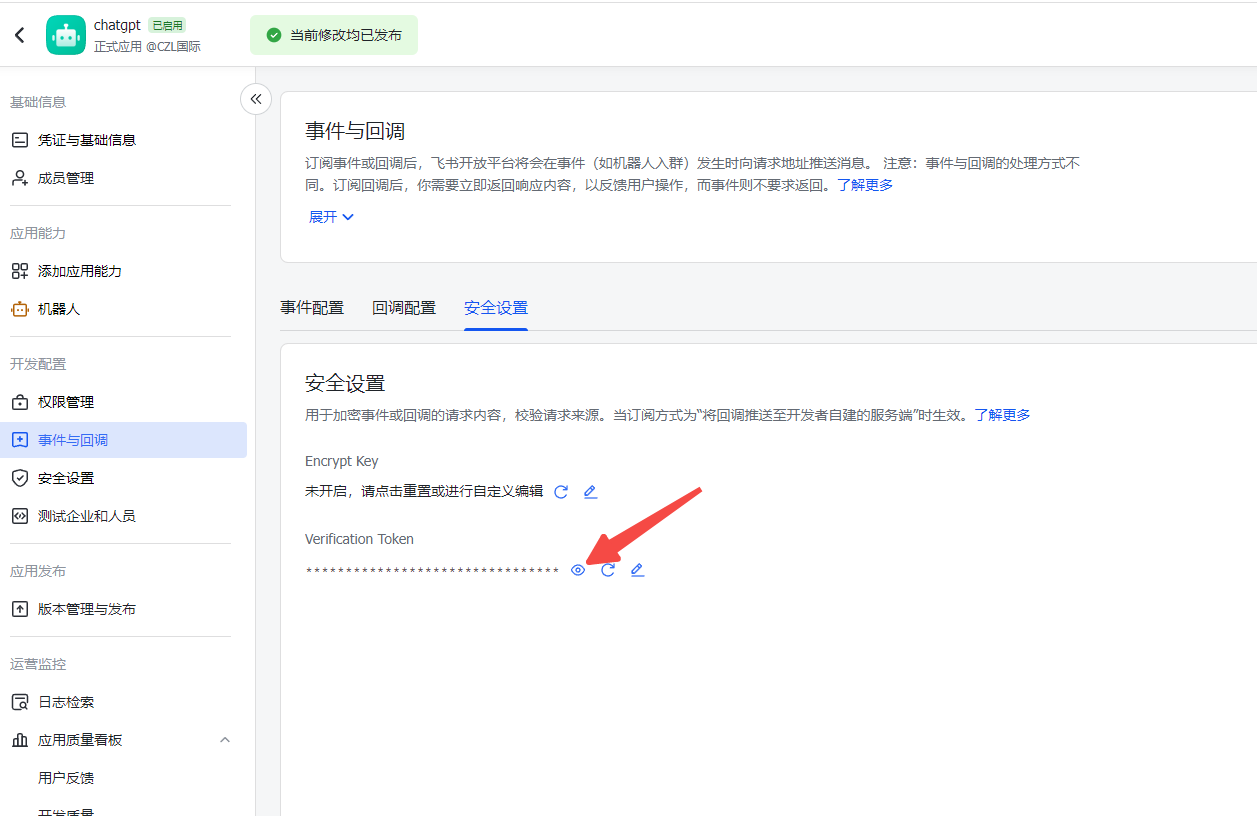The width and height of the screenshot is (1257, 816).
Task: Click the 凭证与基础信息 sidebar icon
Action: click(x=20, y=140)
